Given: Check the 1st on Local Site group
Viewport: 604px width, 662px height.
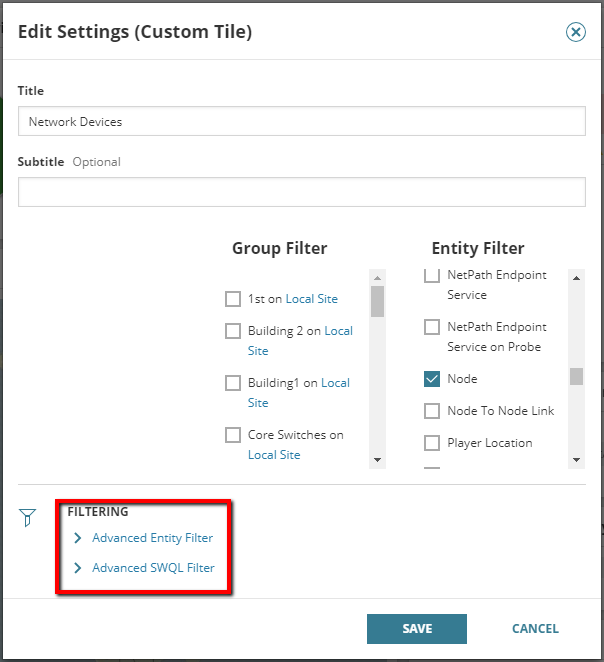Looking at the screenshot, I should click(x=233, y=299).
